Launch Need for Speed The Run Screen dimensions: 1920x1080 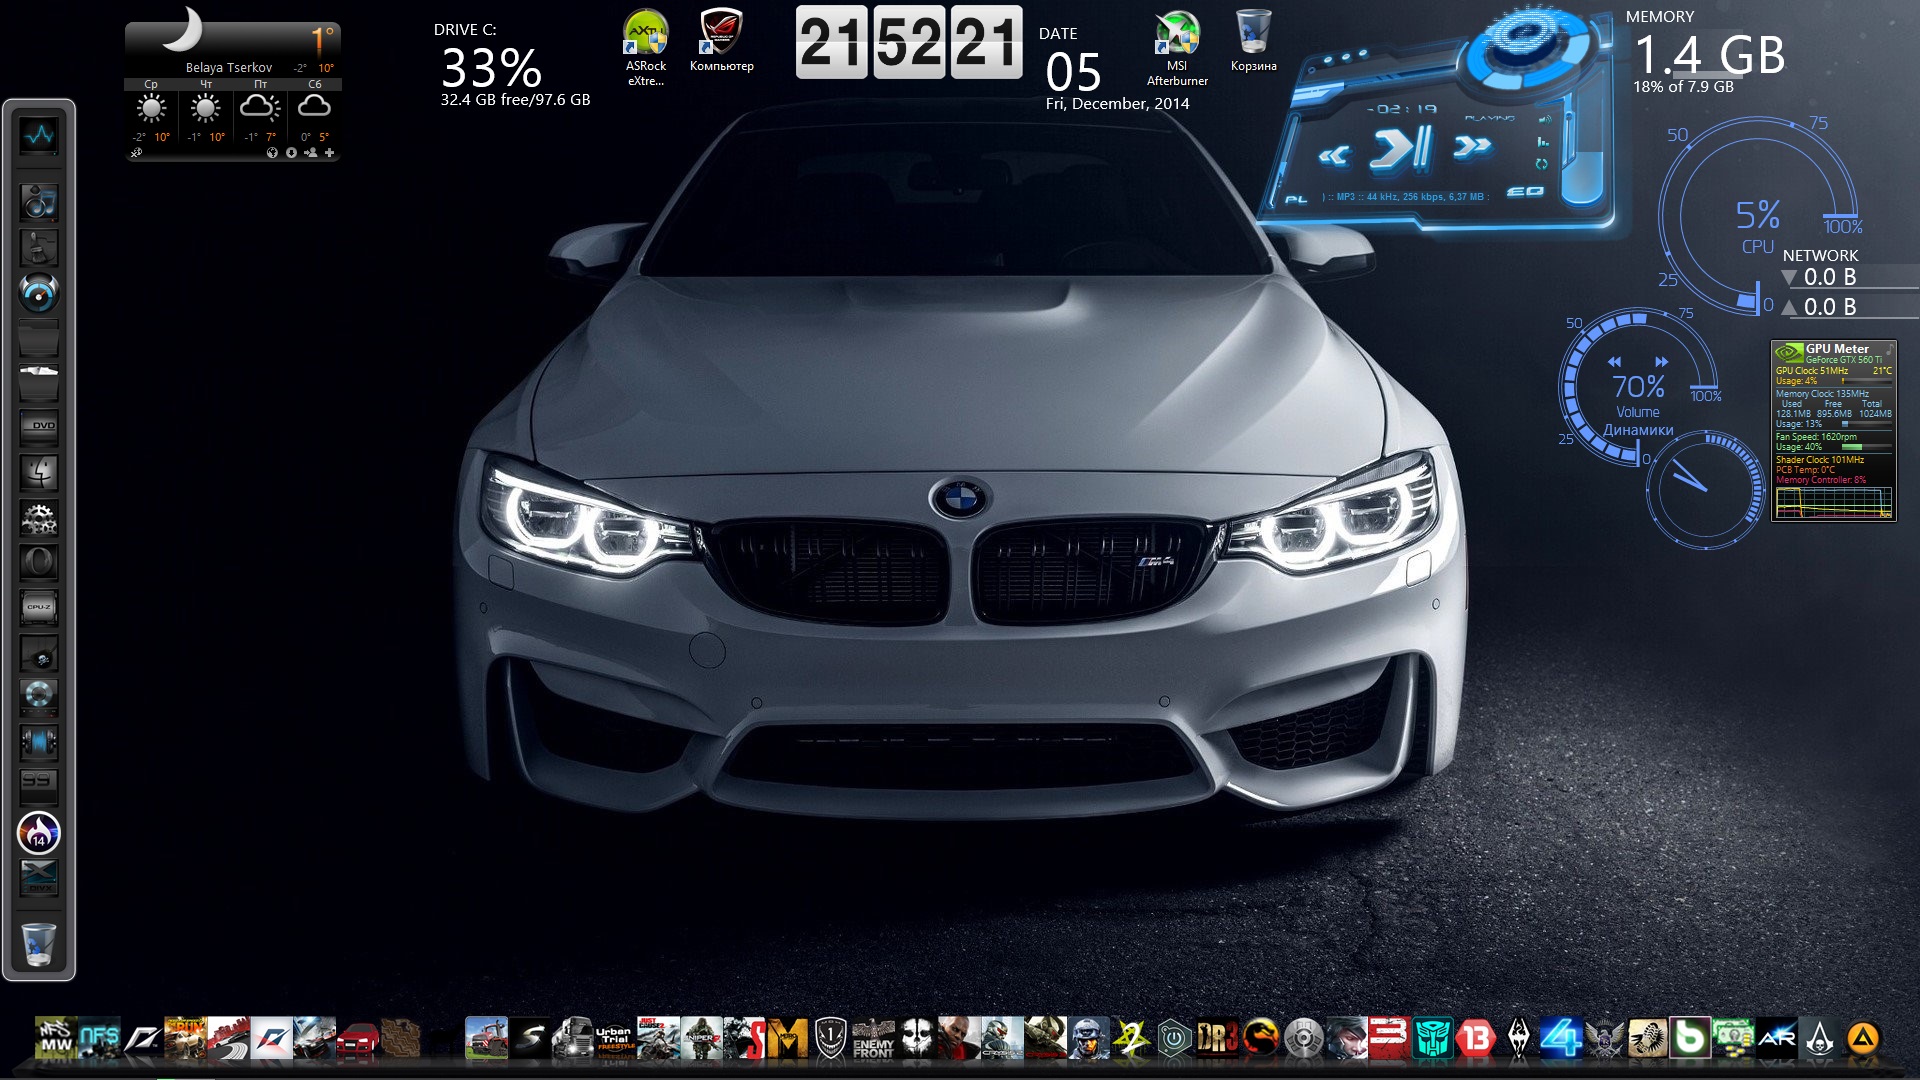pyautogui.click(x=185, y=1039)
